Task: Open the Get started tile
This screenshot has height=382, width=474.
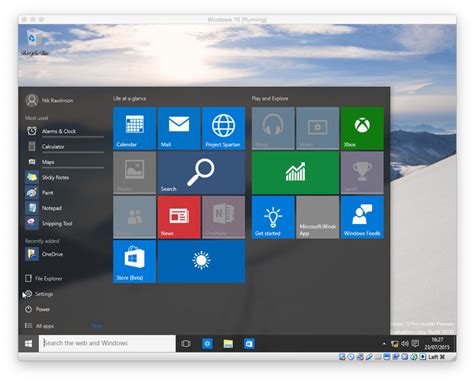Action: (x=273, y=217)
